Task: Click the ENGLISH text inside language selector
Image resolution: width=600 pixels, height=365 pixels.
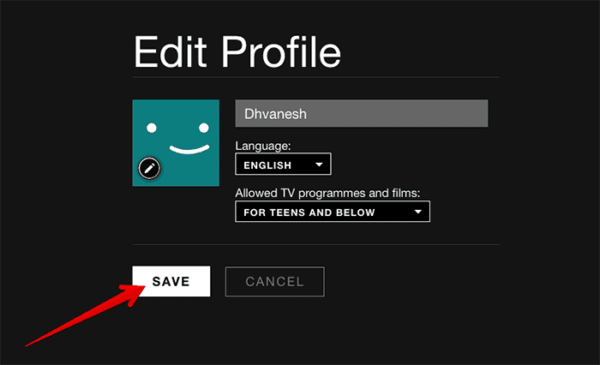Action: tap(267, 165)
